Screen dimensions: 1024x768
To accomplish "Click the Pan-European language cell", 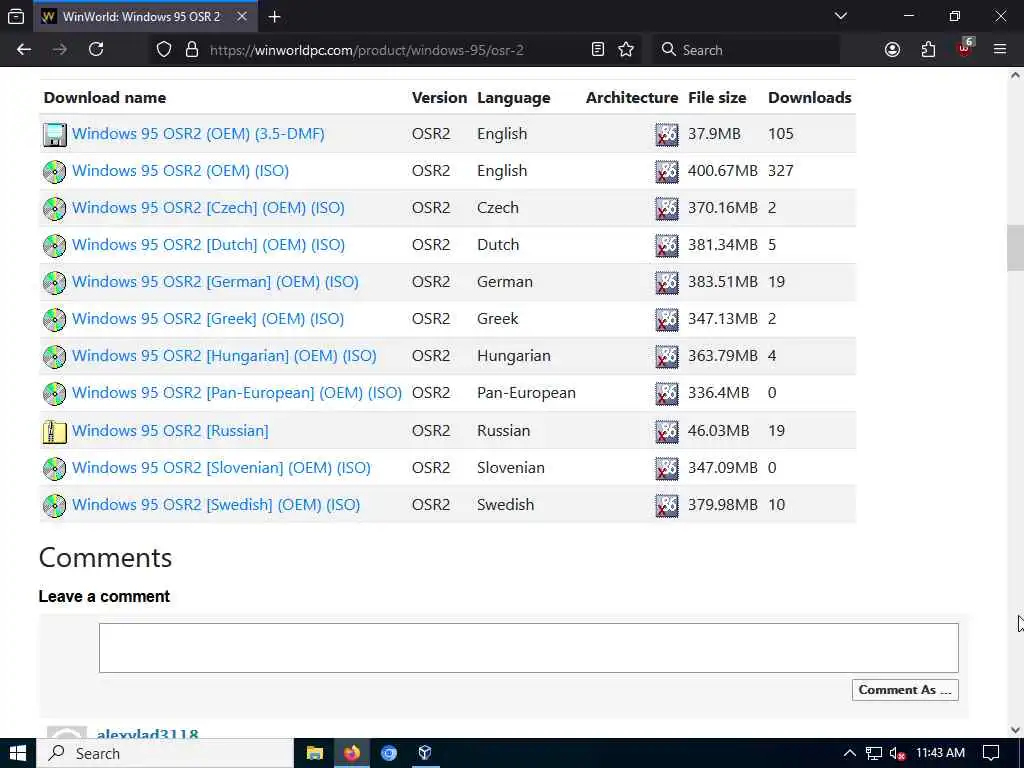I will click(x=526, y=393).
